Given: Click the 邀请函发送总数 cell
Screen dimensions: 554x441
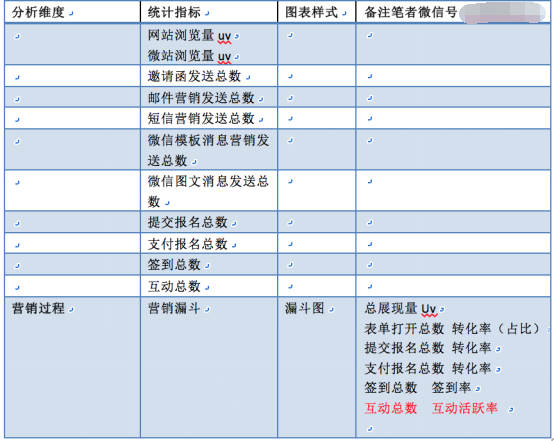Looking at the screenshot, I should (x=209, y=76).
